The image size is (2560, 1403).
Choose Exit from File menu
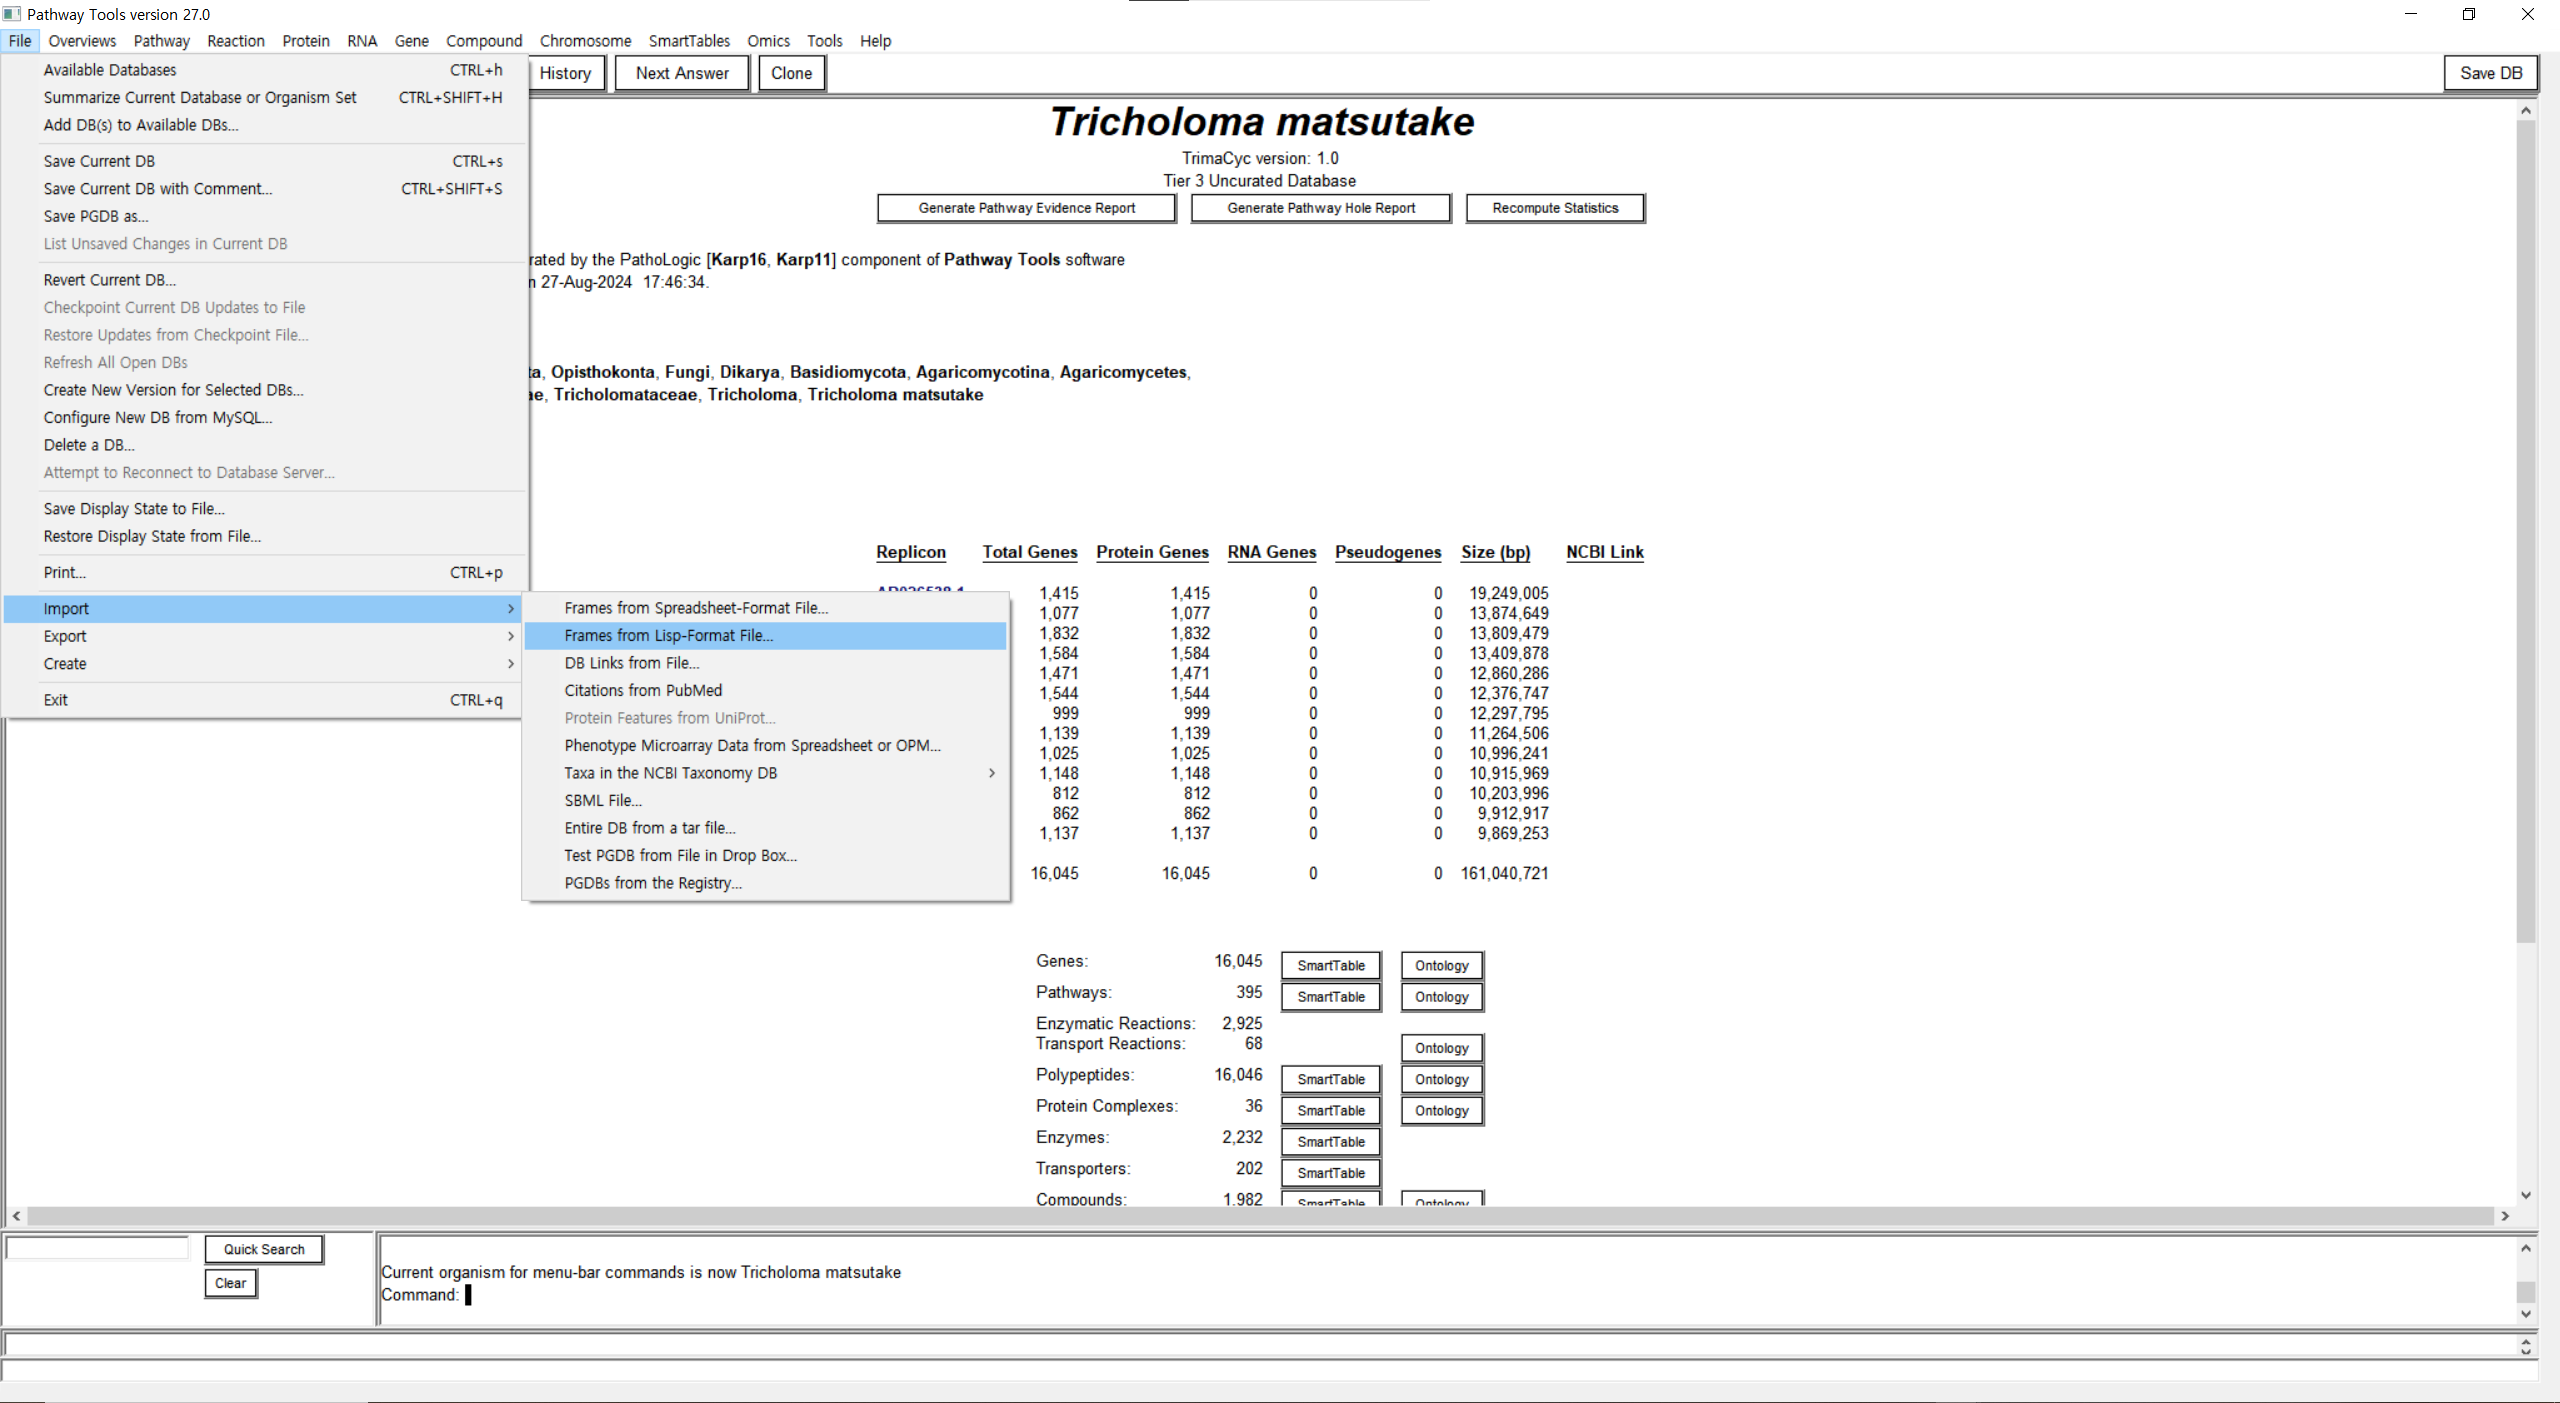point(264,700)
